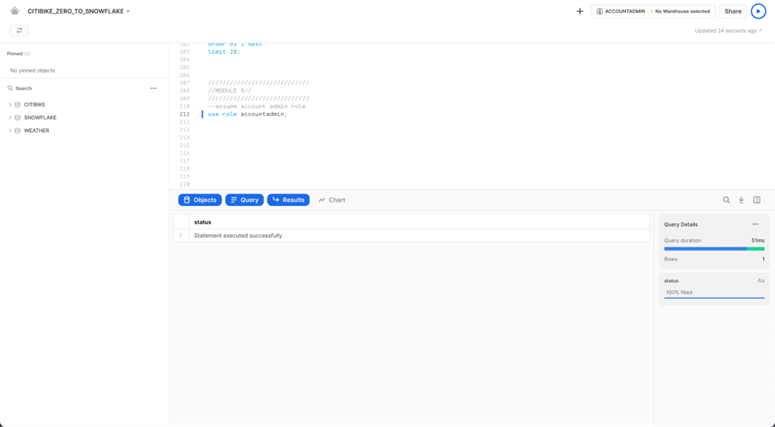Download the query results
775x427 pixels.
pos(741,200)
